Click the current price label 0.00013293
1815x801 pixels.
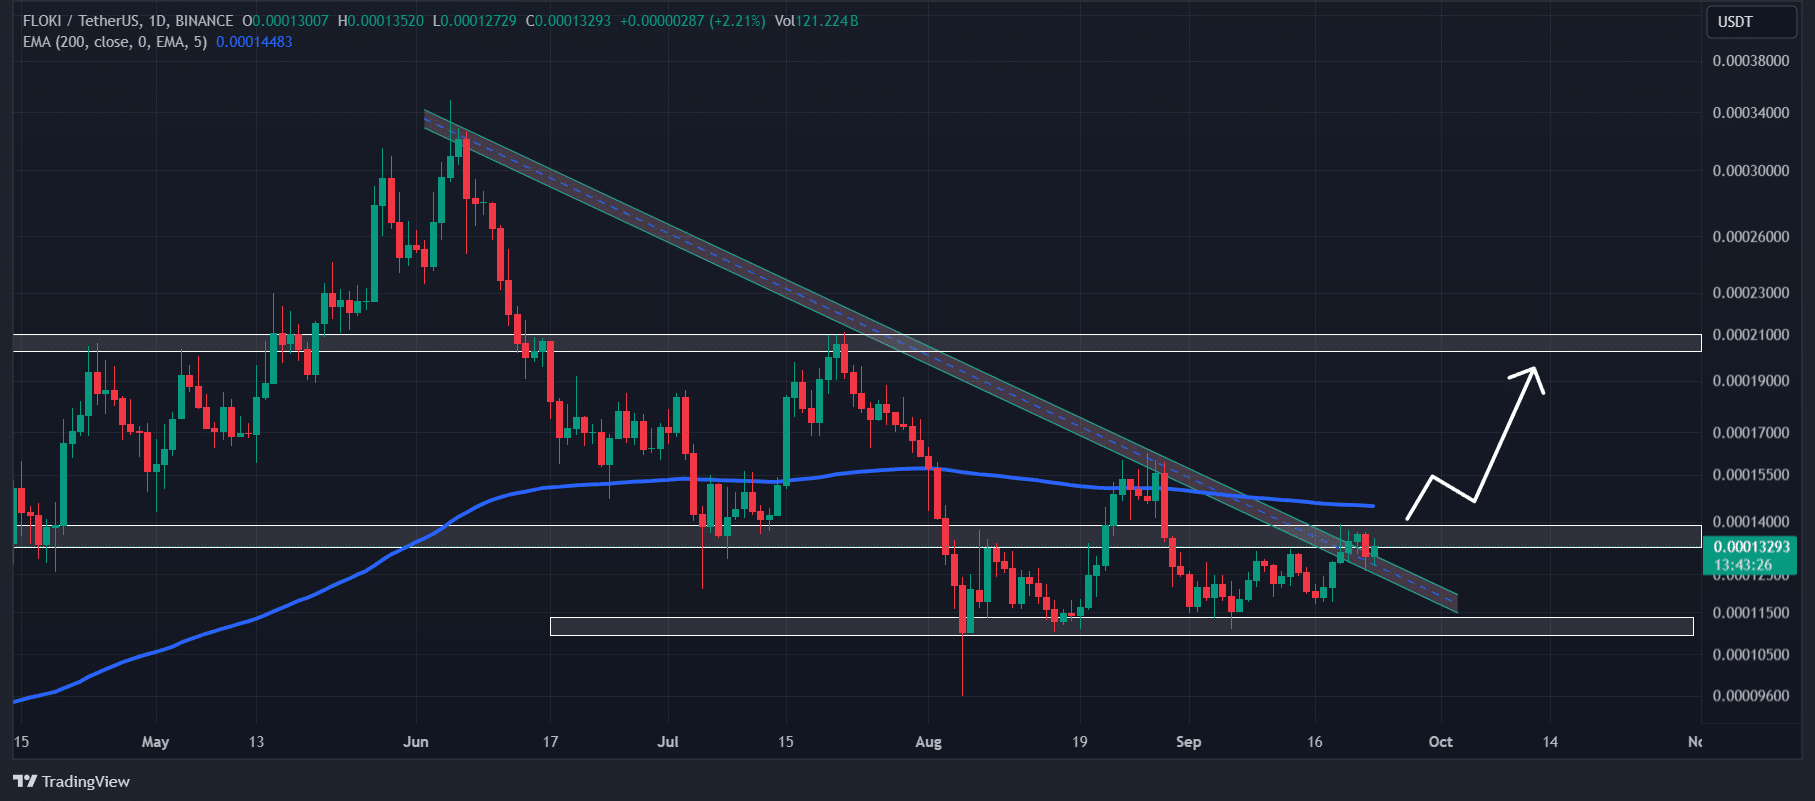pyautogui.click(x=1751, y=547)
